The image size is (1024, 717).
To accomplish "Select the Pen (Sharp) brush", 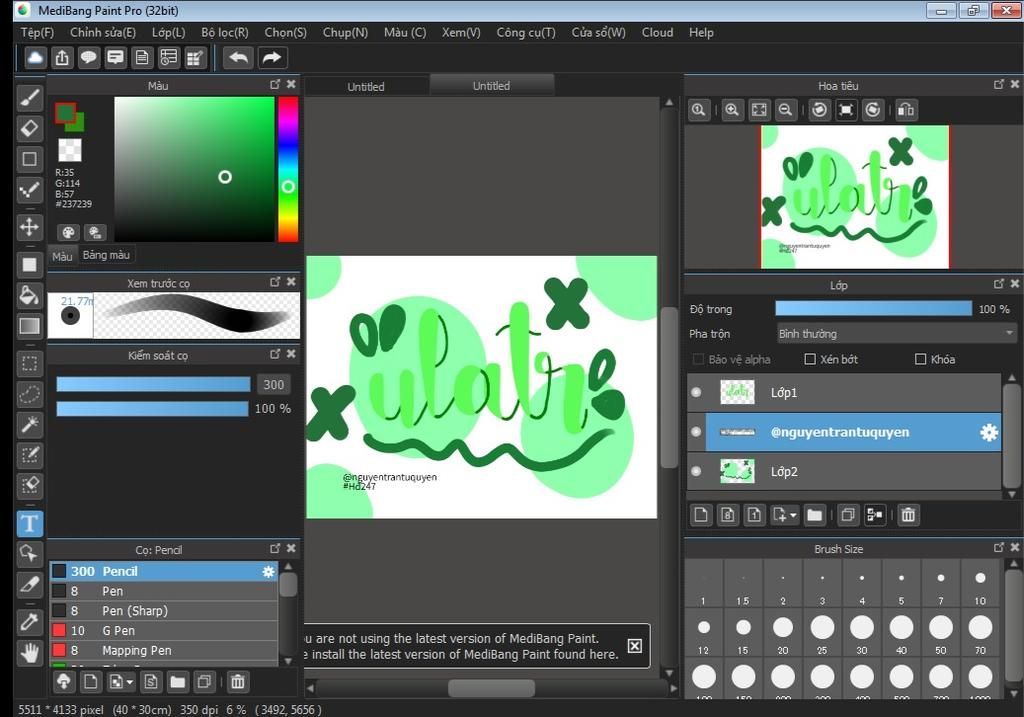I will click(x=164, y=611).
